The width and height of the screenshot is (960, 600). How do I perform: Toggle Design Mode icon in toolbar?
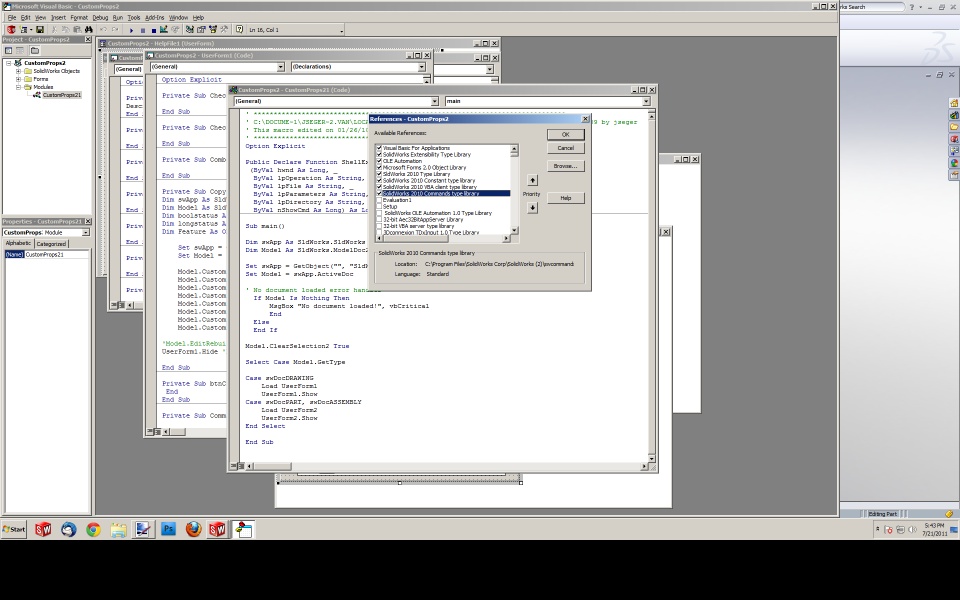click(164, 29)
